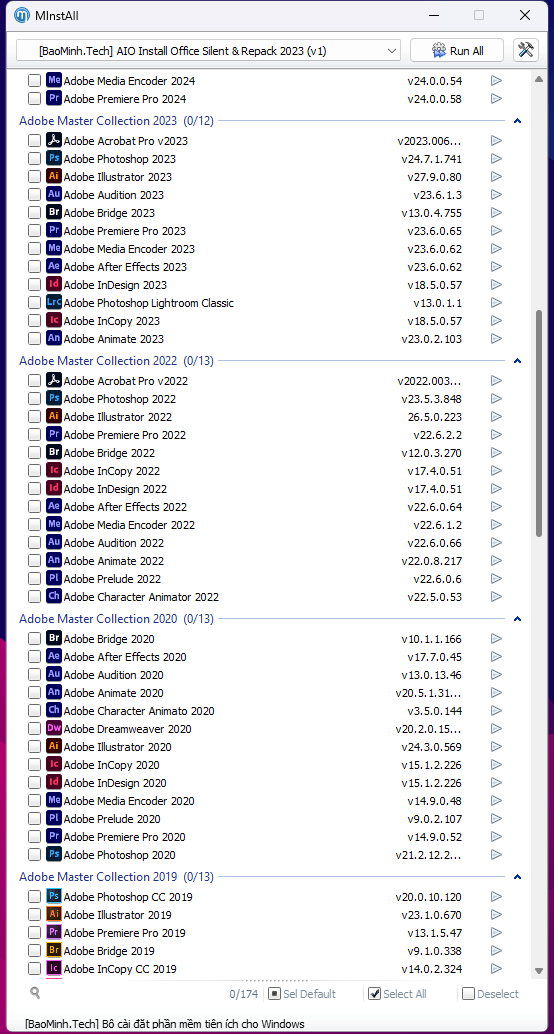Tick the Adobe Premiere Pro 2023 checkbox
This screenshot has width=554, height=1034.
click(x=34, y=231)
